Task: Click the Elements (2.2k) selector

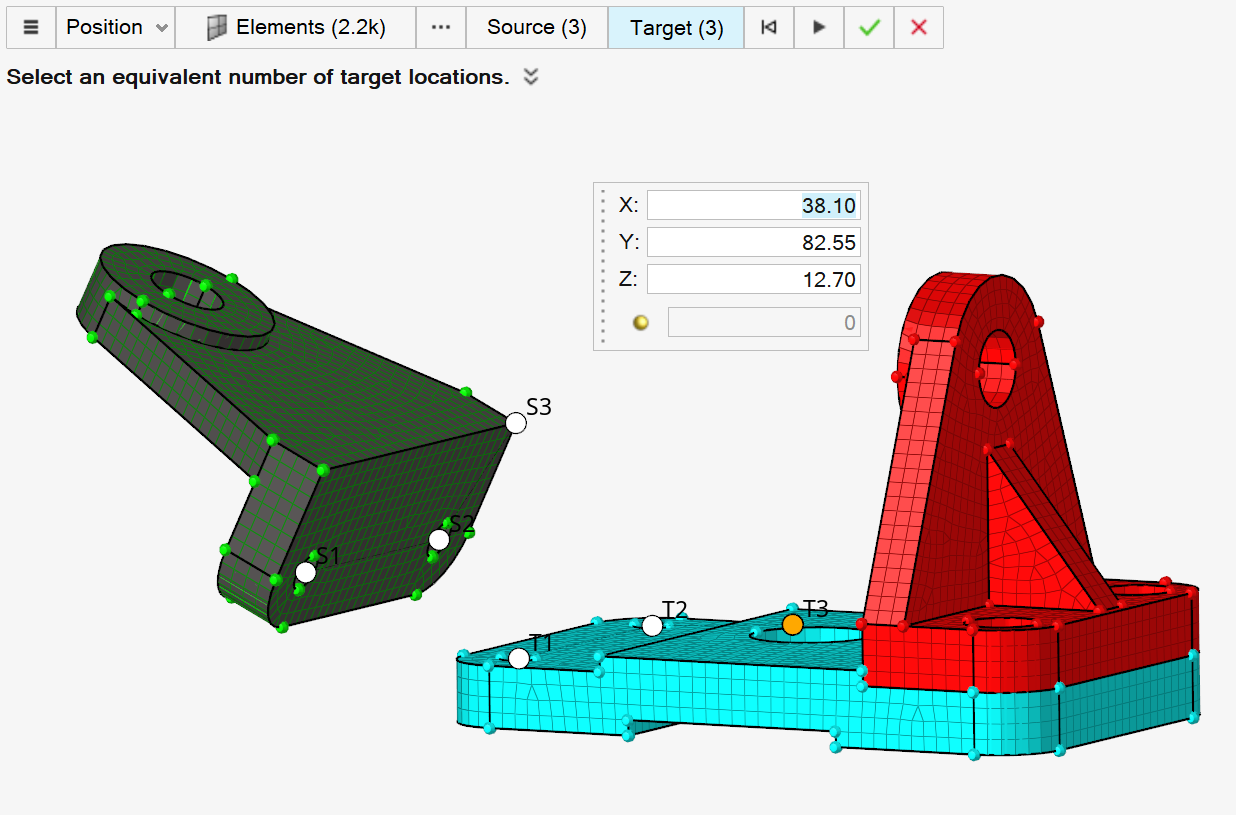Action: (x=296, y=27)
